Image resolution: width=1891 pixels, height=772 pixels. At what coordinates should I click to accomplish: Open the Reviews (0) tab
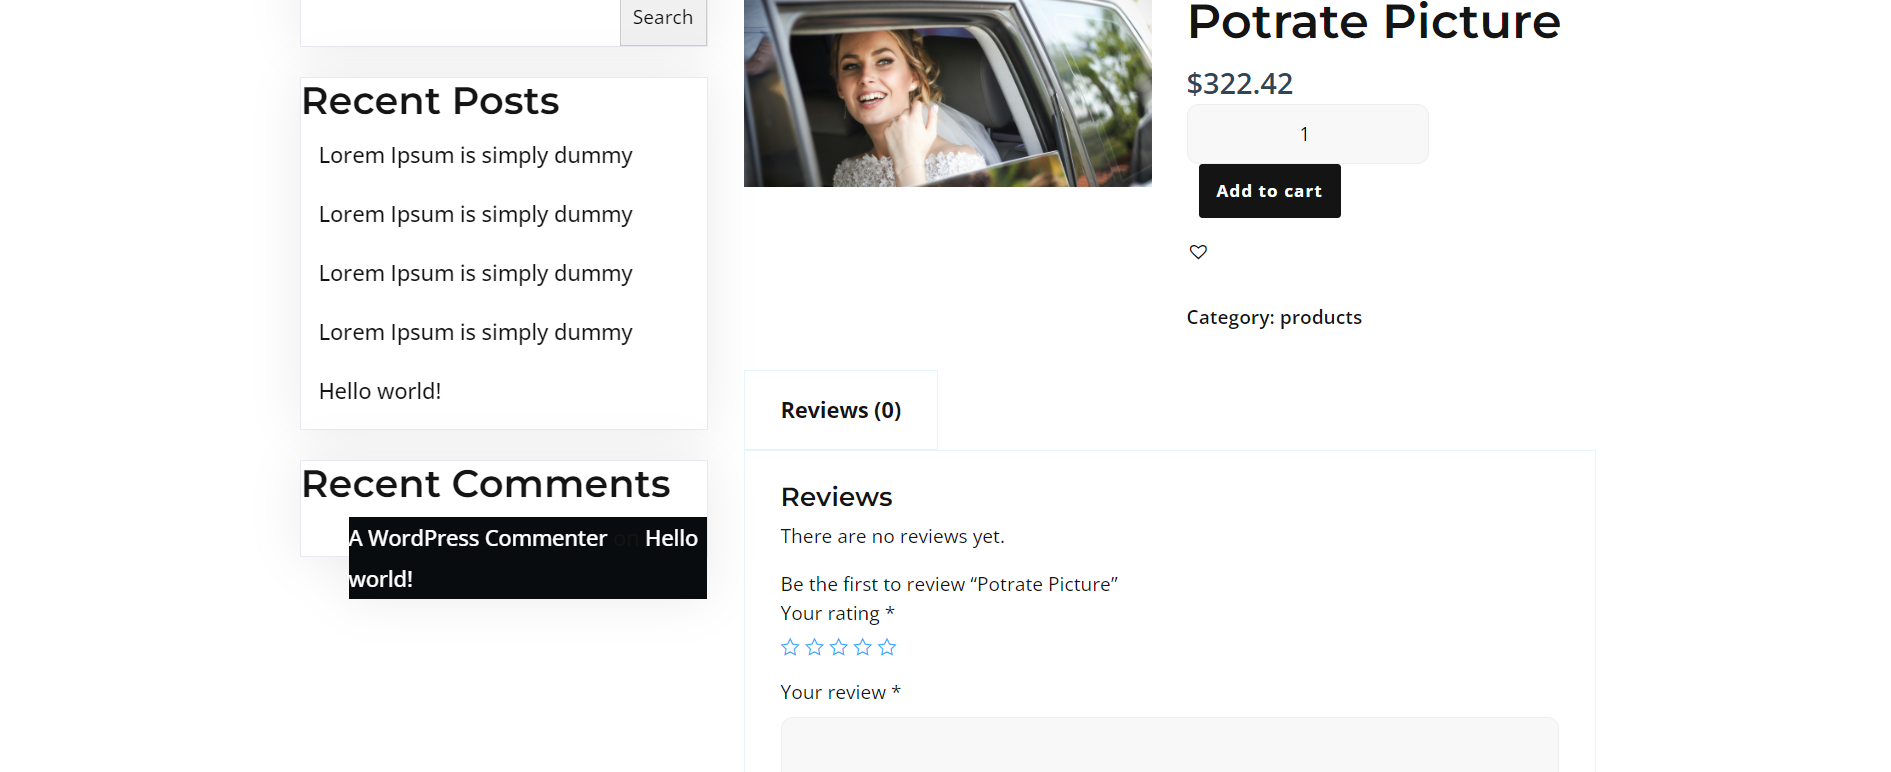click(x=840, y=410)
